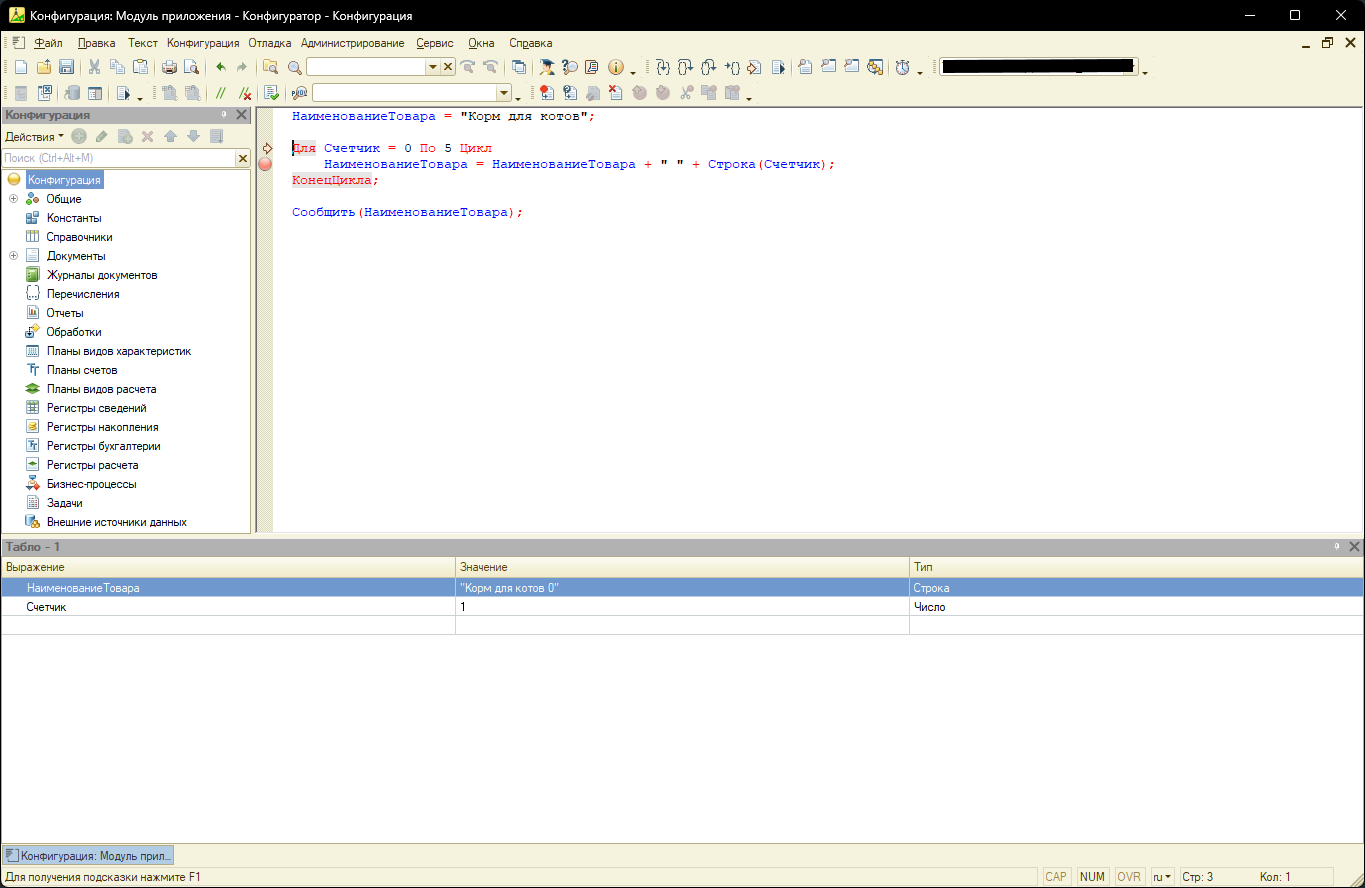Select Отчеты in configuration tree
The height and width of the screenshot is (888, 1365).
pyautogui.click(x=65, y=313)
